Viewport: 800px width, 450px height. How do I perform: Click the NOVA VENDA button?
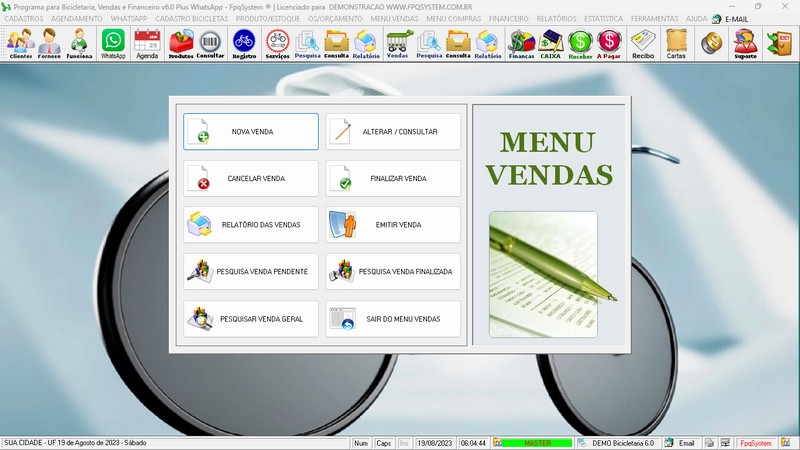tap(251, 132)
